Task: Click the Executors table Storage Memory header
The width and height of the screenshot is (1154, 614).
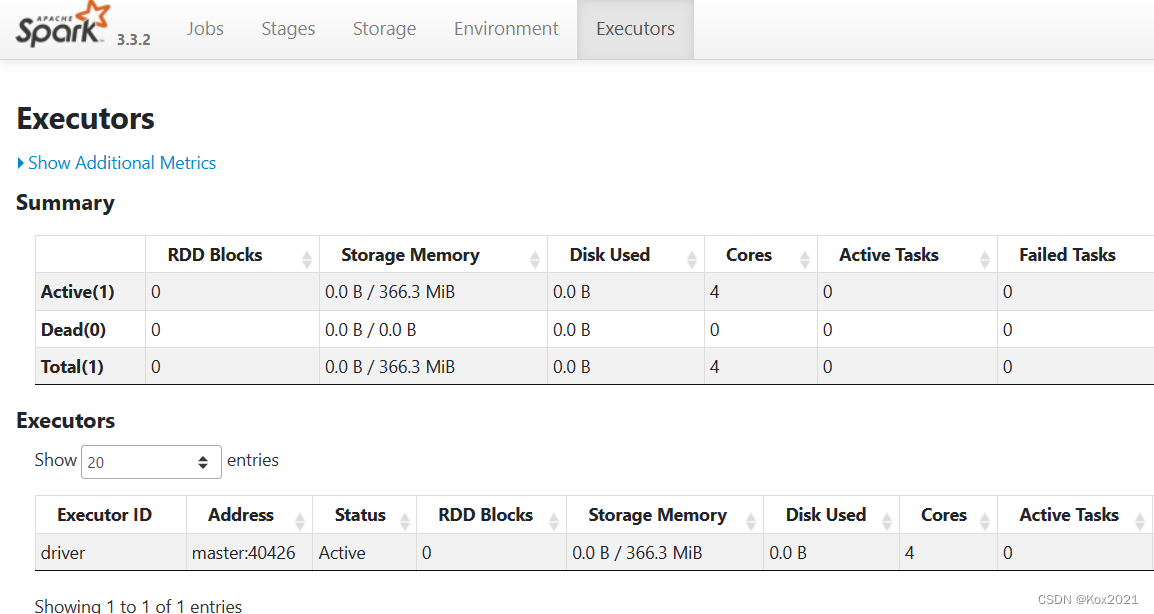Action: point(657,515)
